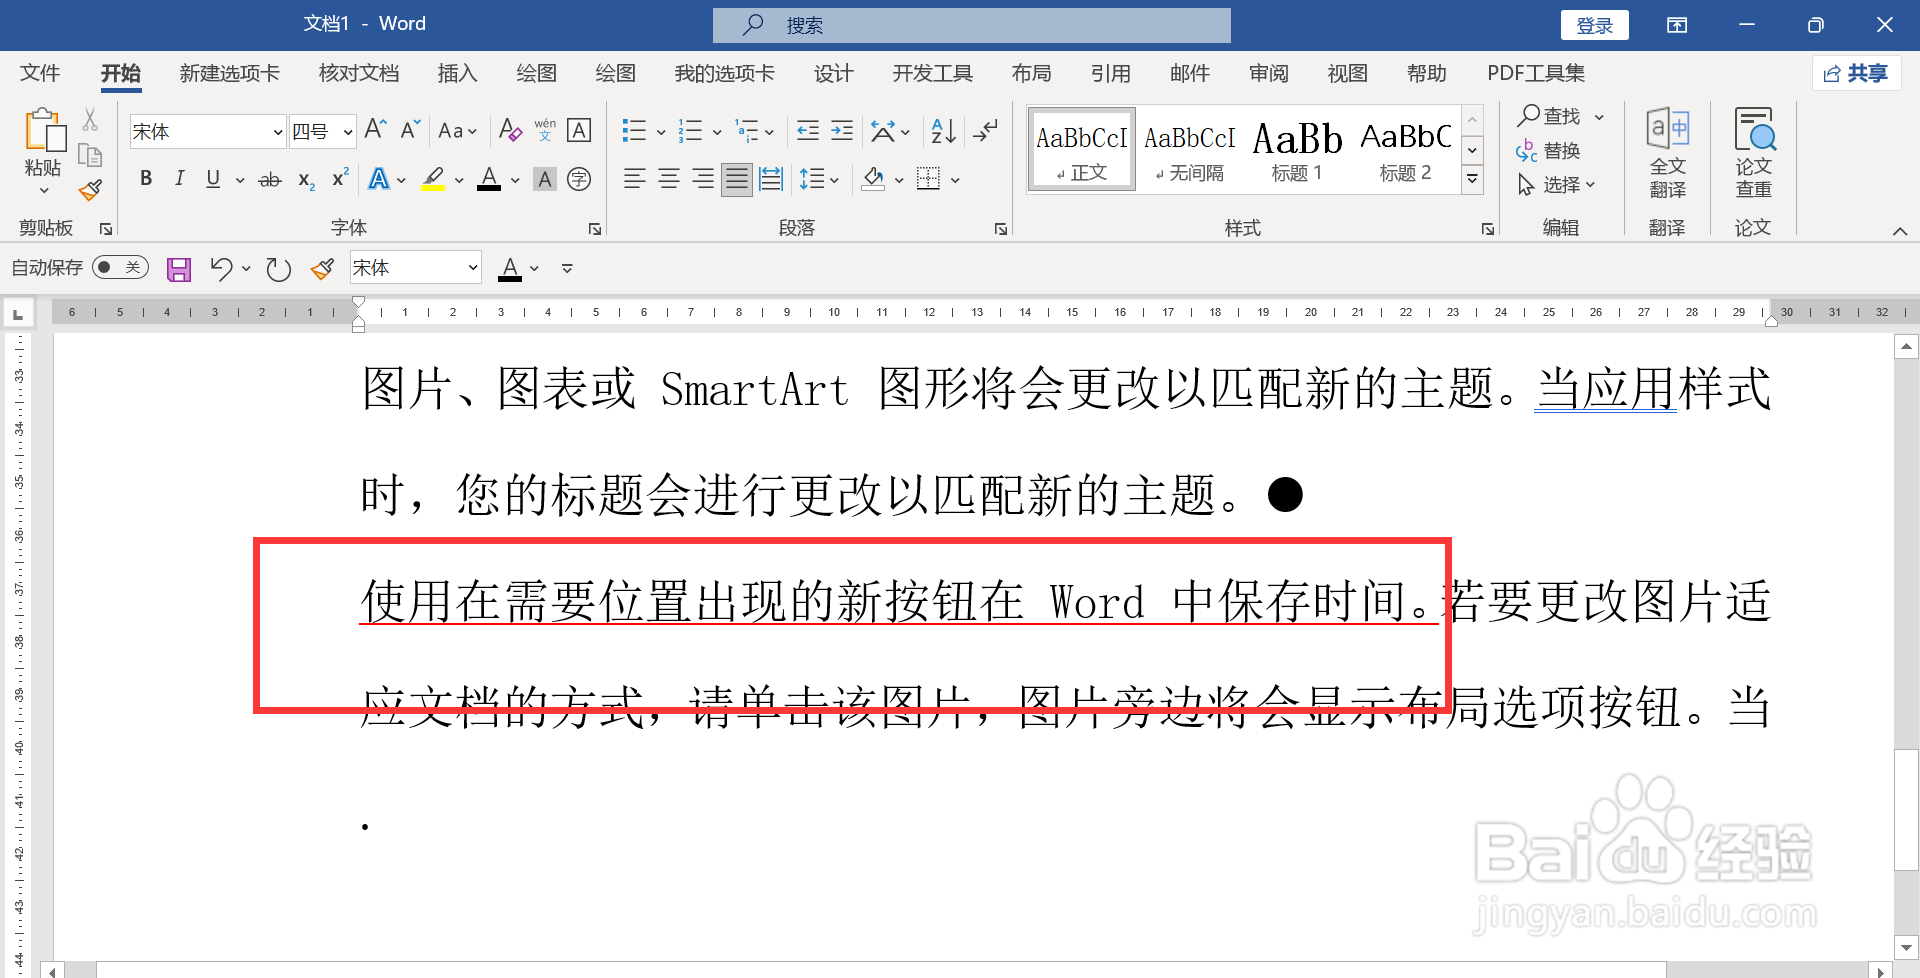Increase paragraph indent
The width and height of the screenshot is (1920, 978).
(x=842, y=130)
